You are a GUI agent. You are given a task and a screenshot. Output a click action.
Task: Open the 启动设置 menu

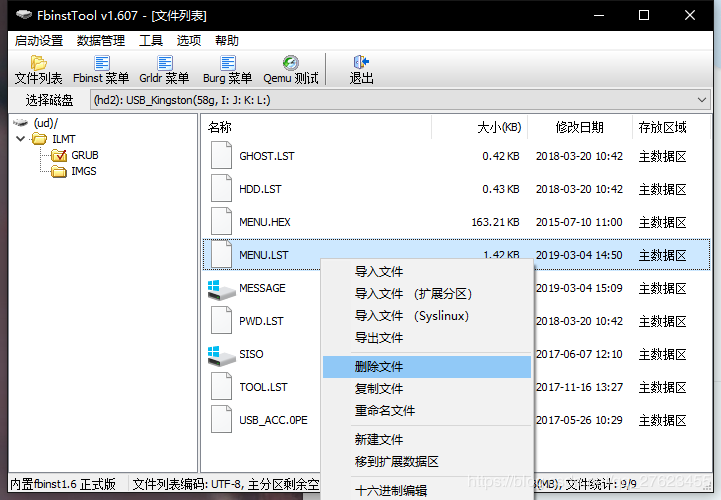click(x=39, y=41)
